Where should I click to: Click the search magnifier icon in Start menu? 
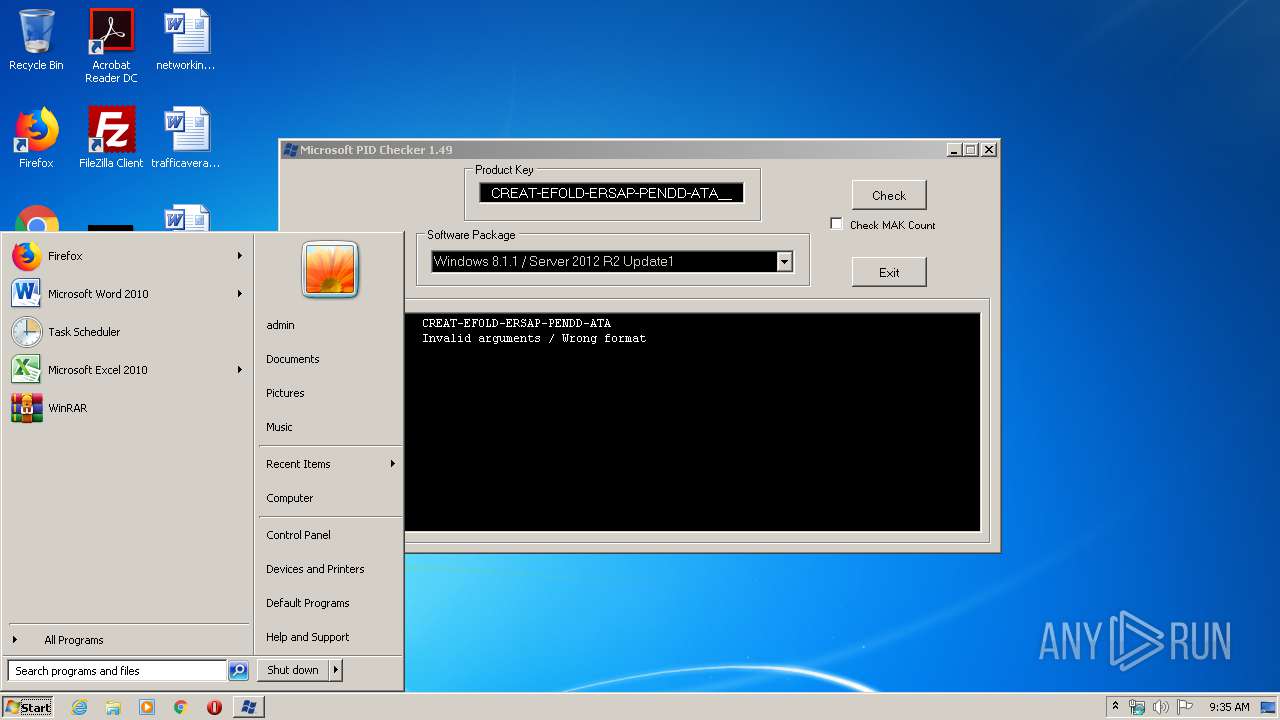point(238,671)
